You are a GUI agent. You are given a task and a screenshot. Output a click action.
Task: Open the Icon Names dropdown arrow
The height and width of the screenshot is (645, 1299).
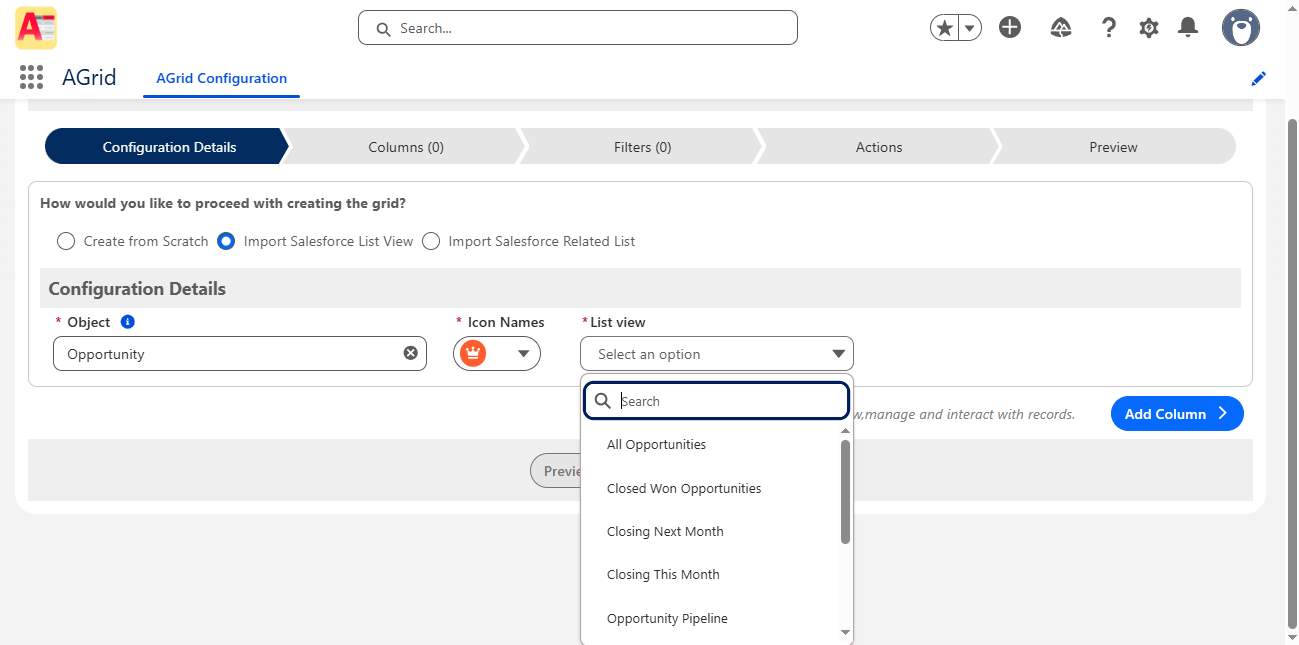tap(523, 354)
